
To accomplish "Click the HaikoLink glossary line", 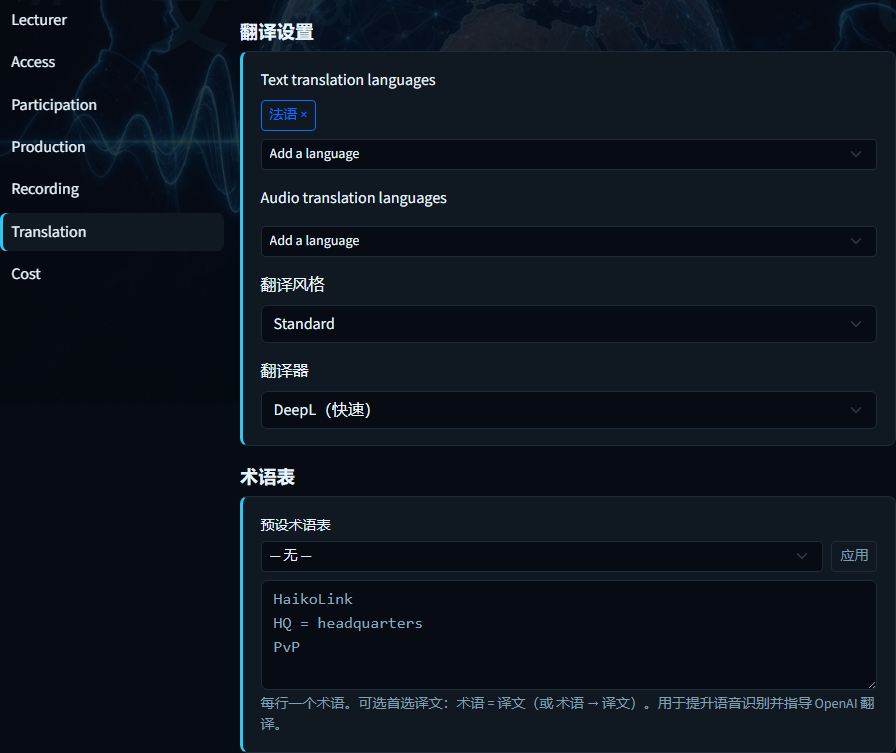I will 313,599.
